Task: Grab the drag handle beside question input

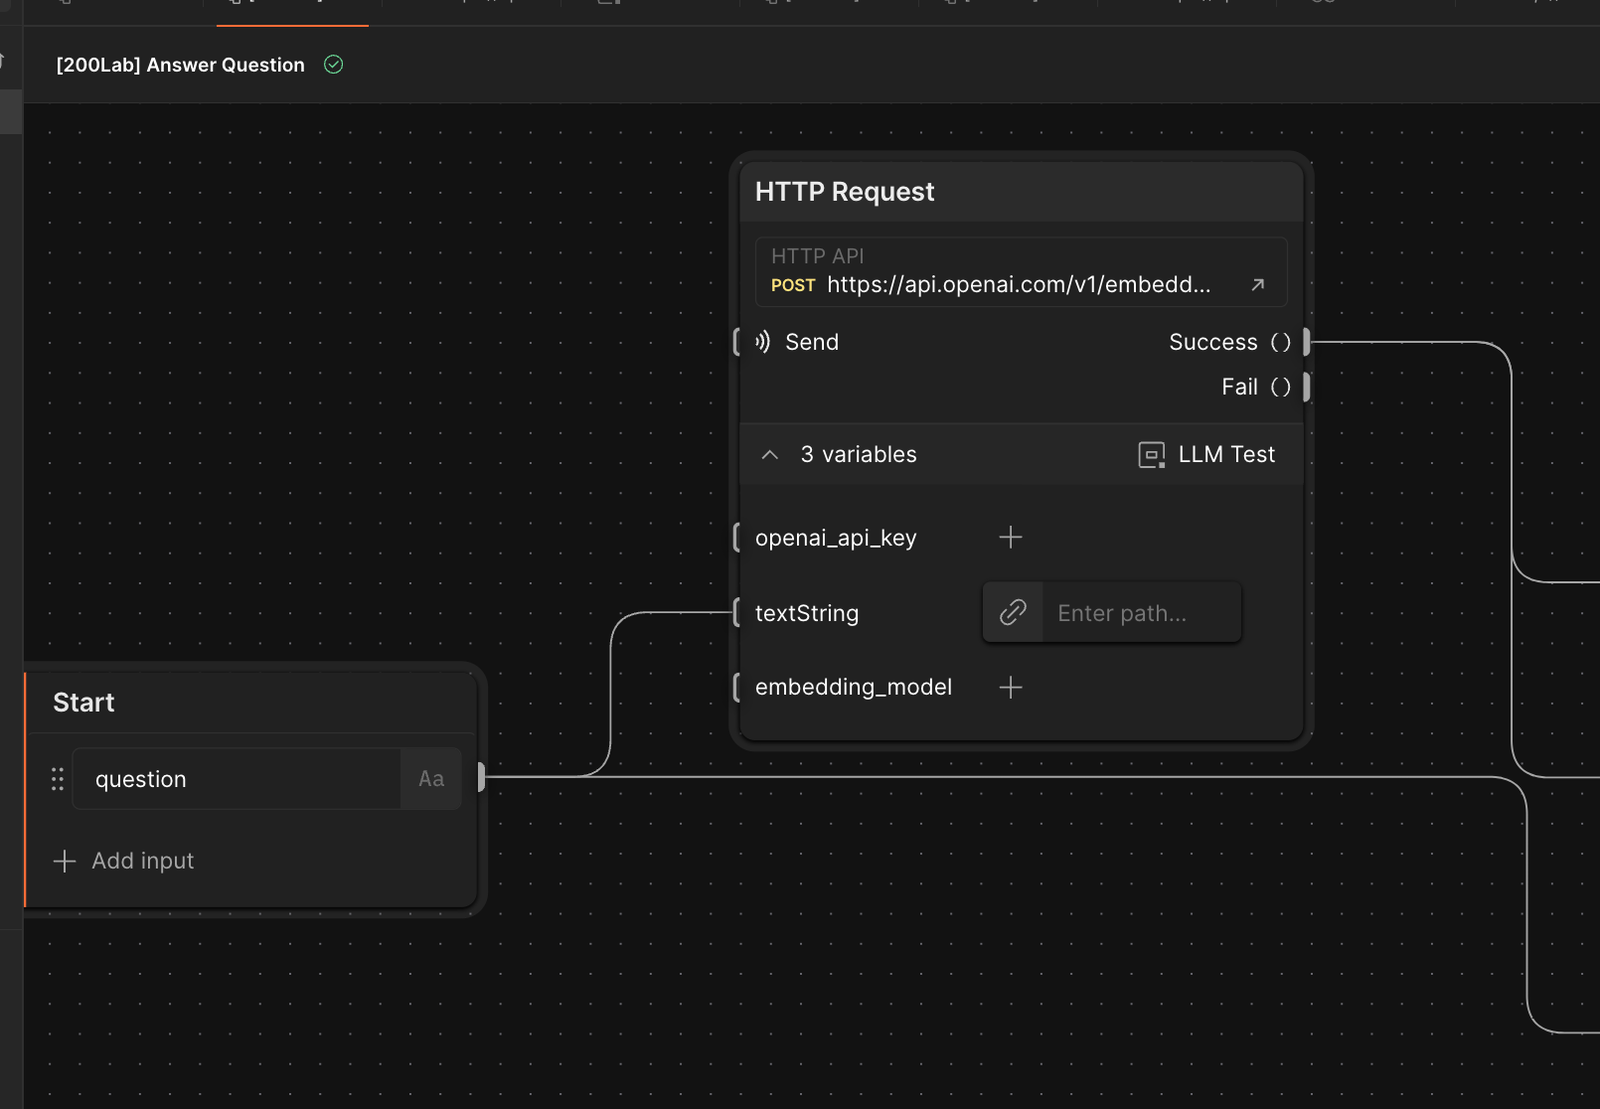Action: click(57, 779)
